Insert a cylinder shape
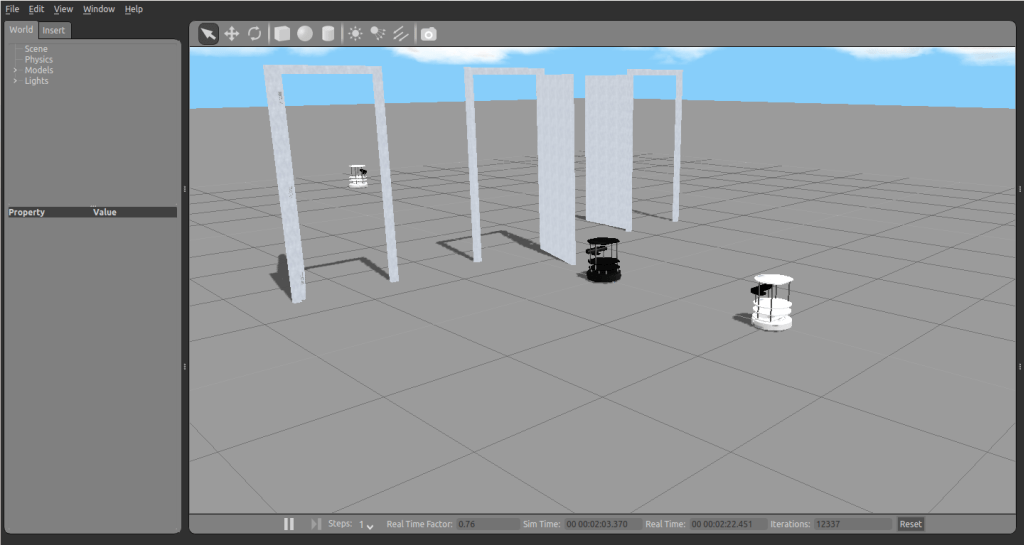1024x545 pixels. pos(327,34)
